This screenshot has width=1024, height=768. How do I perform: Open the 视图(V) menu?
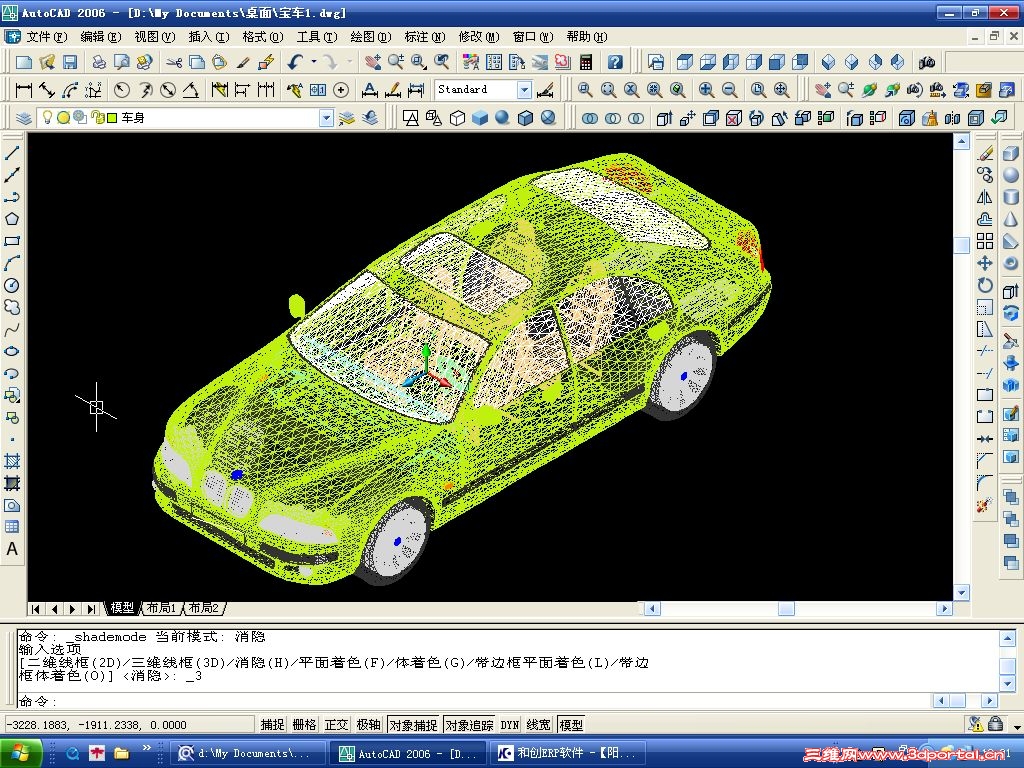point(155,37)
